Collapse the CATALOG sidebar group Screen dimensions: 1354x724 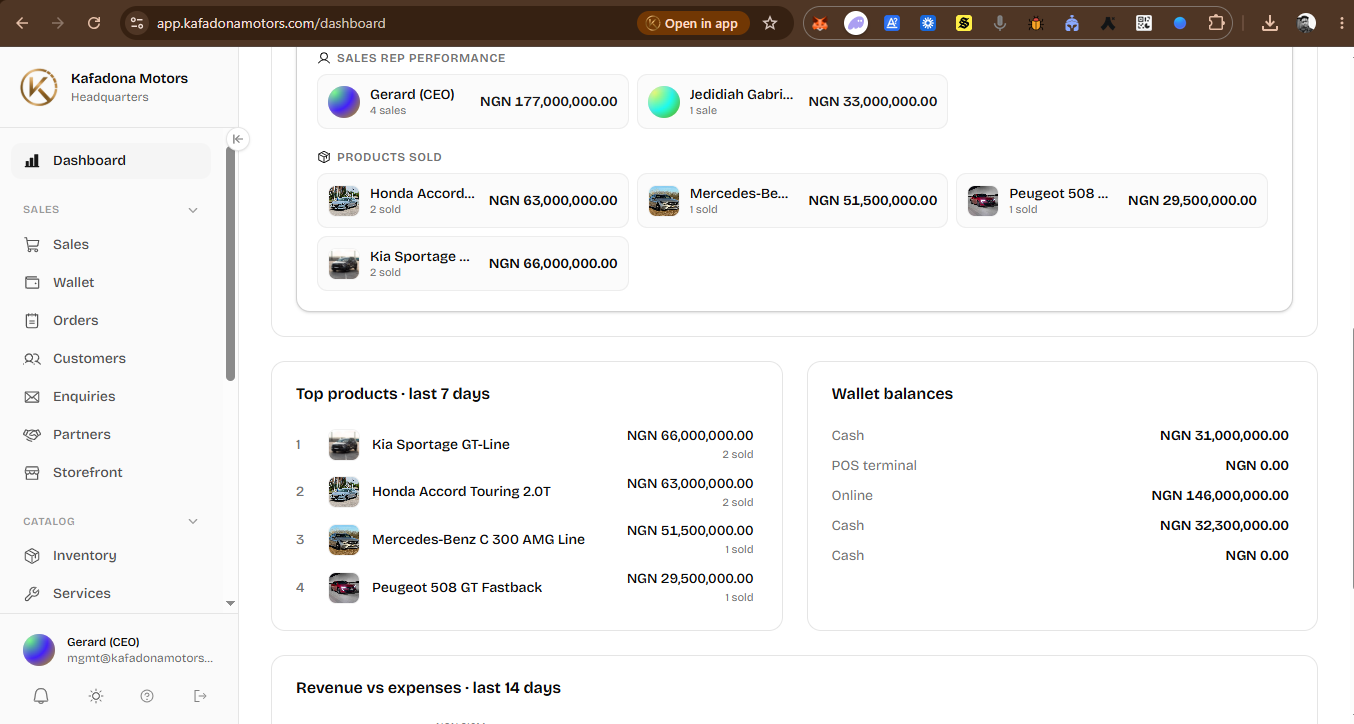(193, 521)
